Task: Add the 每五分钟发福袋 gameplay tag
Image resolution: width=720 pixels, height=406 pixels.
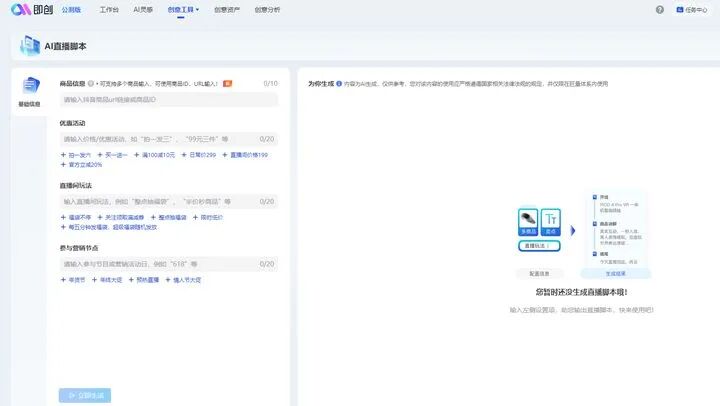Action: pos(109,227)
